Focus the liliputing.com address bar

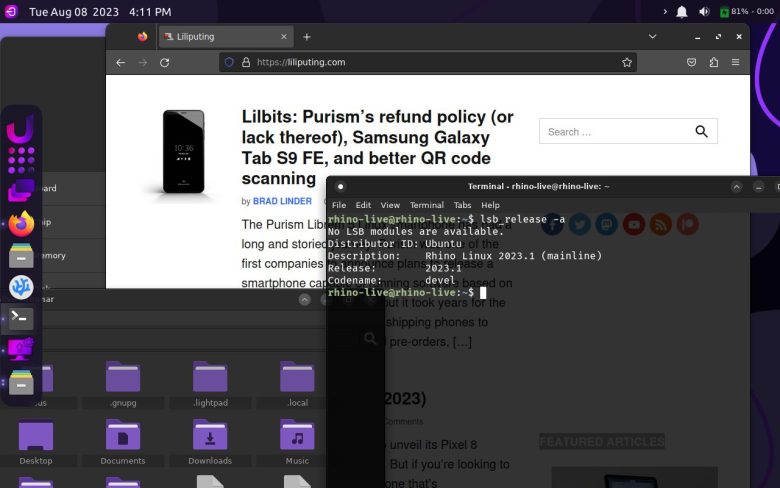[x=428, y=62]
